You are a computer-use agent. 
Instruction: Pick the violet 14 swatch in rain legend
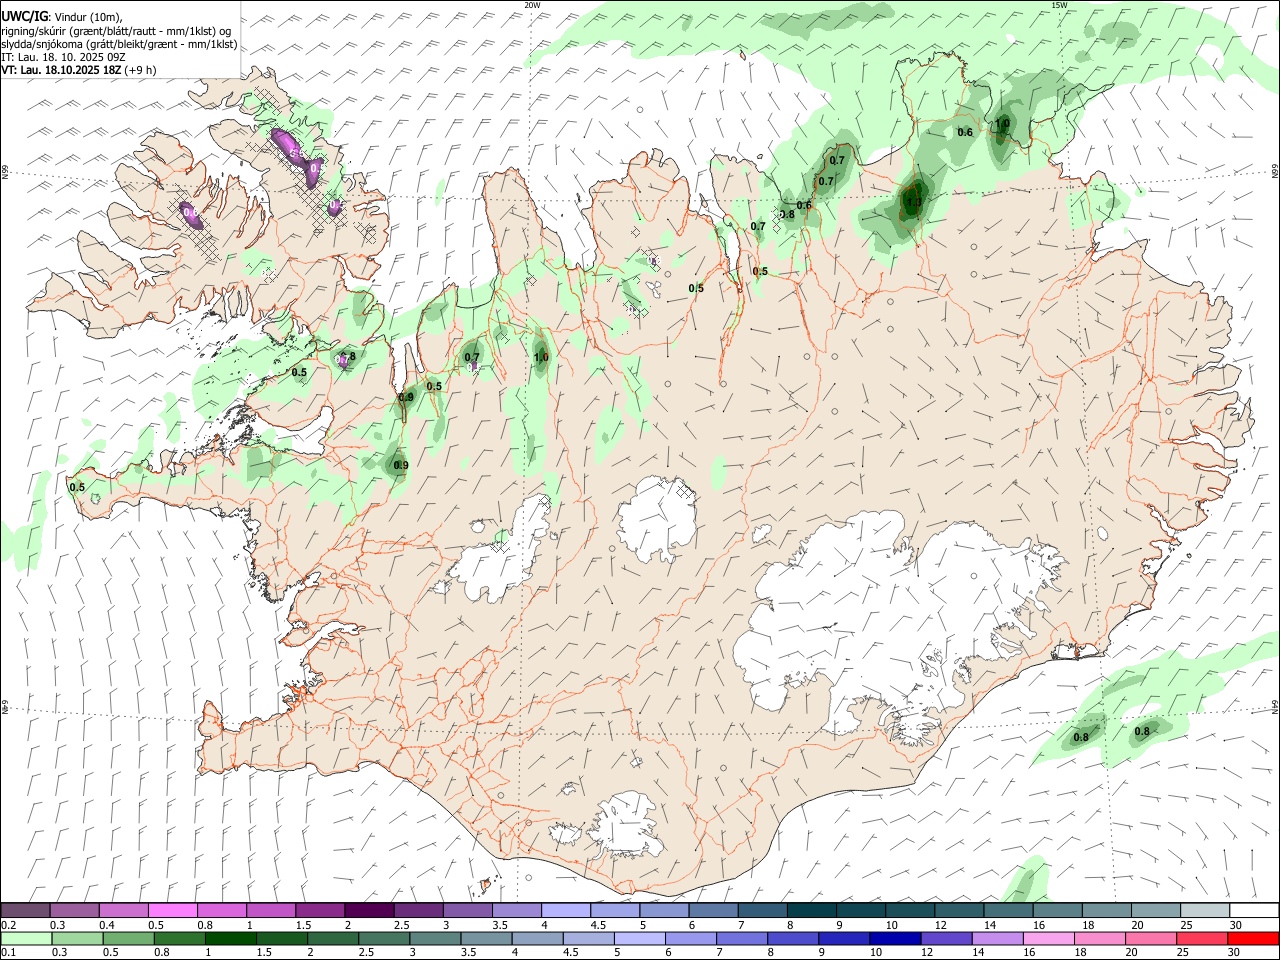point(997,938)
